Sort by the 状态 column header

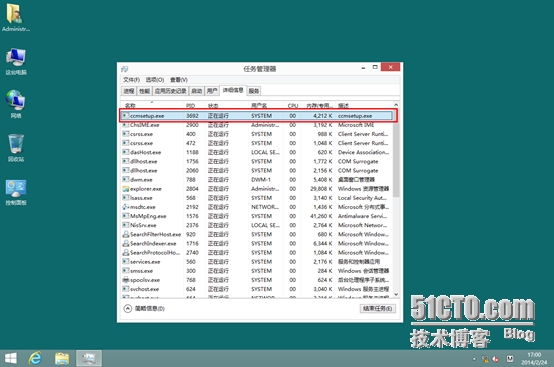click(227, 105)
